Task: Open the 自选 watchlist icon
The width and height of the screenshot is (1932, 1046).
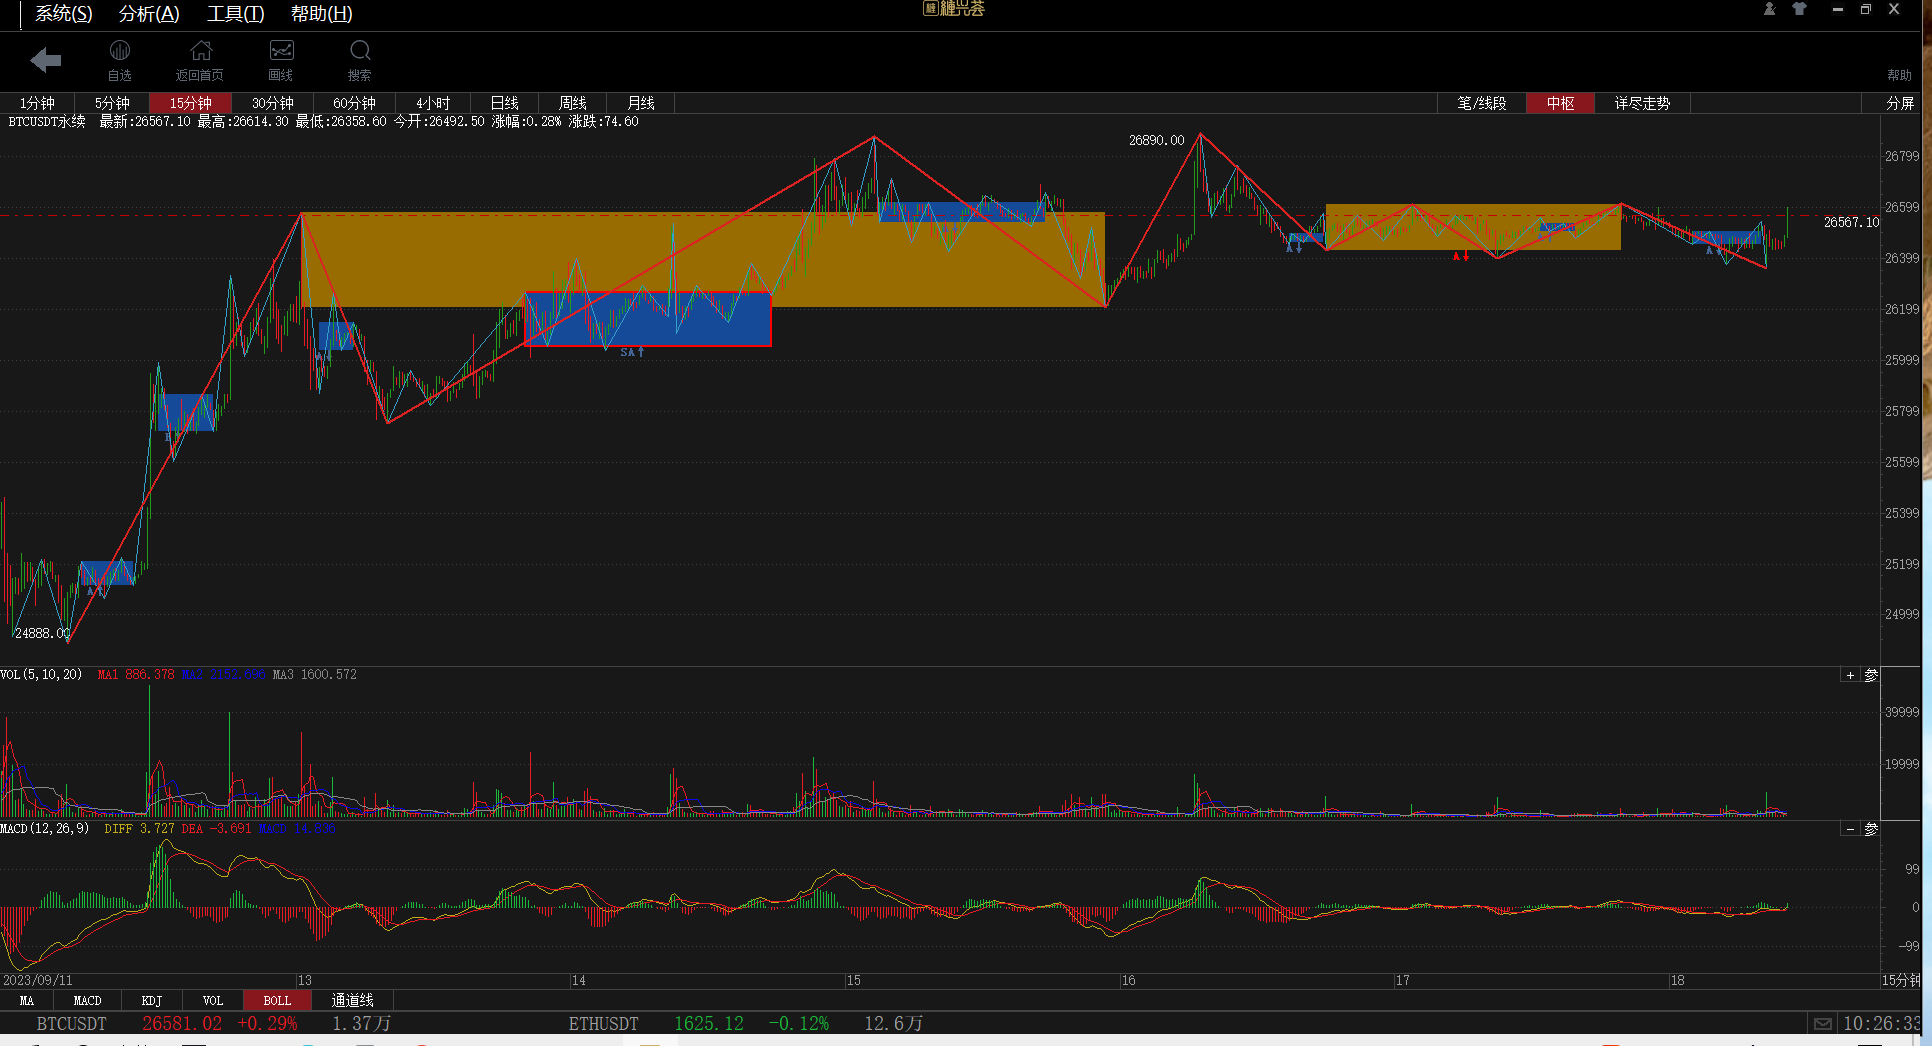Action: coord(120,60)
